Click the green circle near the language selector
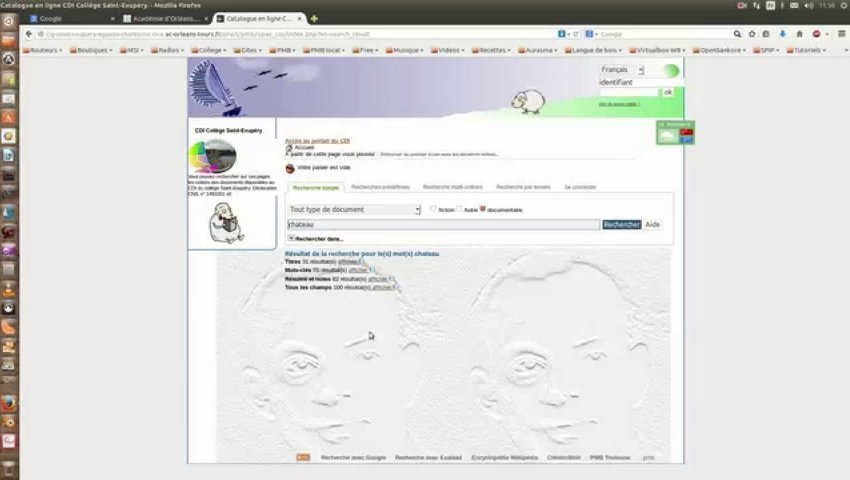850x480 pixels. 671,71
